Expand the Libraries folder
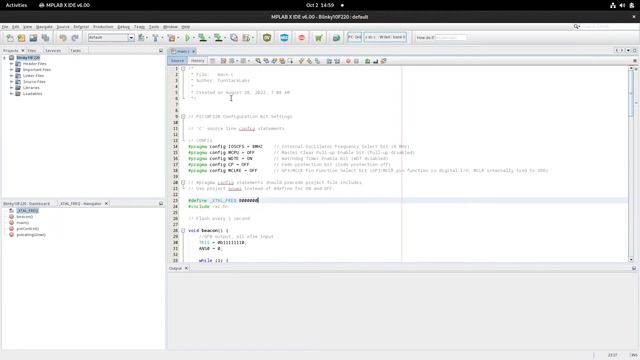640x360 pixels. coord(11,88)
